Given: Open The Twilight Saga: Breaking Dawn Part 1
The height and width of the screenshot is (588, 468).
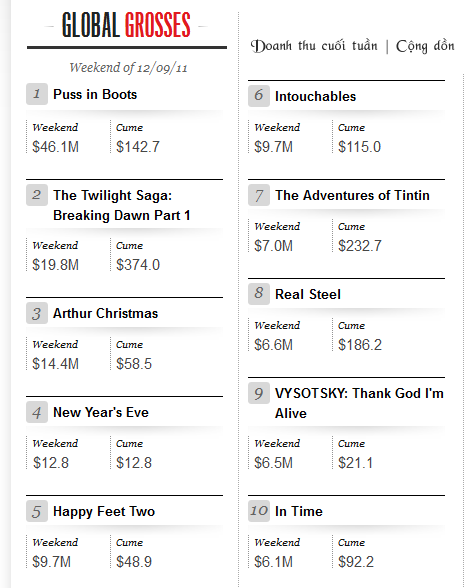Looking at the screenshot, I should pyautogui.click(x=122, y=205).
